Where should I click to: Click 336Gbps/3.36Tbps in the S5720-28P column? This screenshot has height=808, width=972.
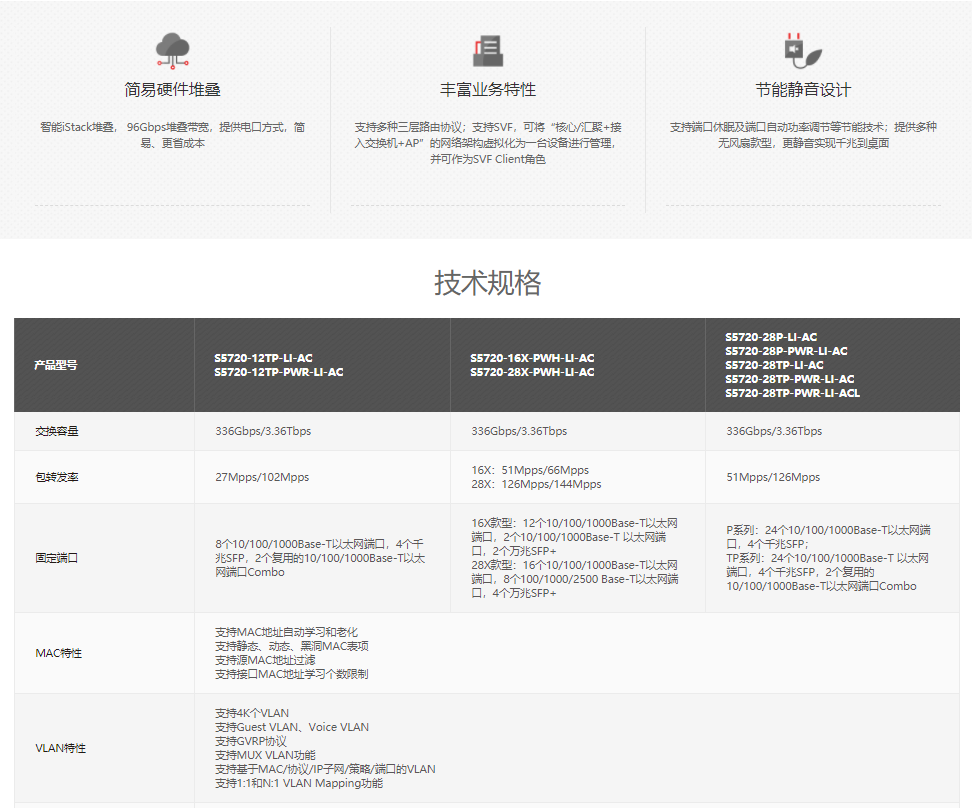774,431
